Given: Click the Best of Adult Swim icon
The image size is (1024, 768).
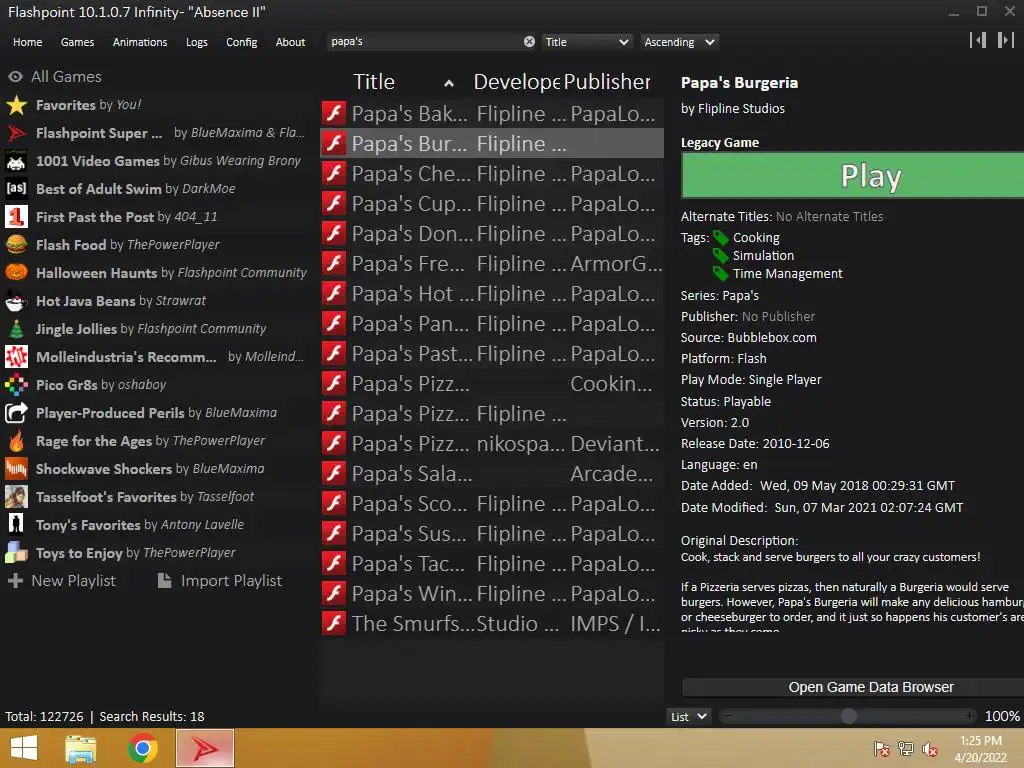Looking at the screenshot, I should [16, 189].
